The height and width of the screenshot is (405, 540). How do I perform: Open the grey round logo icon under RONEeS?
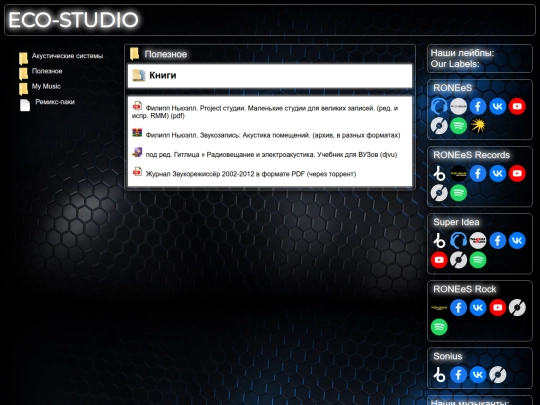click(458, 106)
